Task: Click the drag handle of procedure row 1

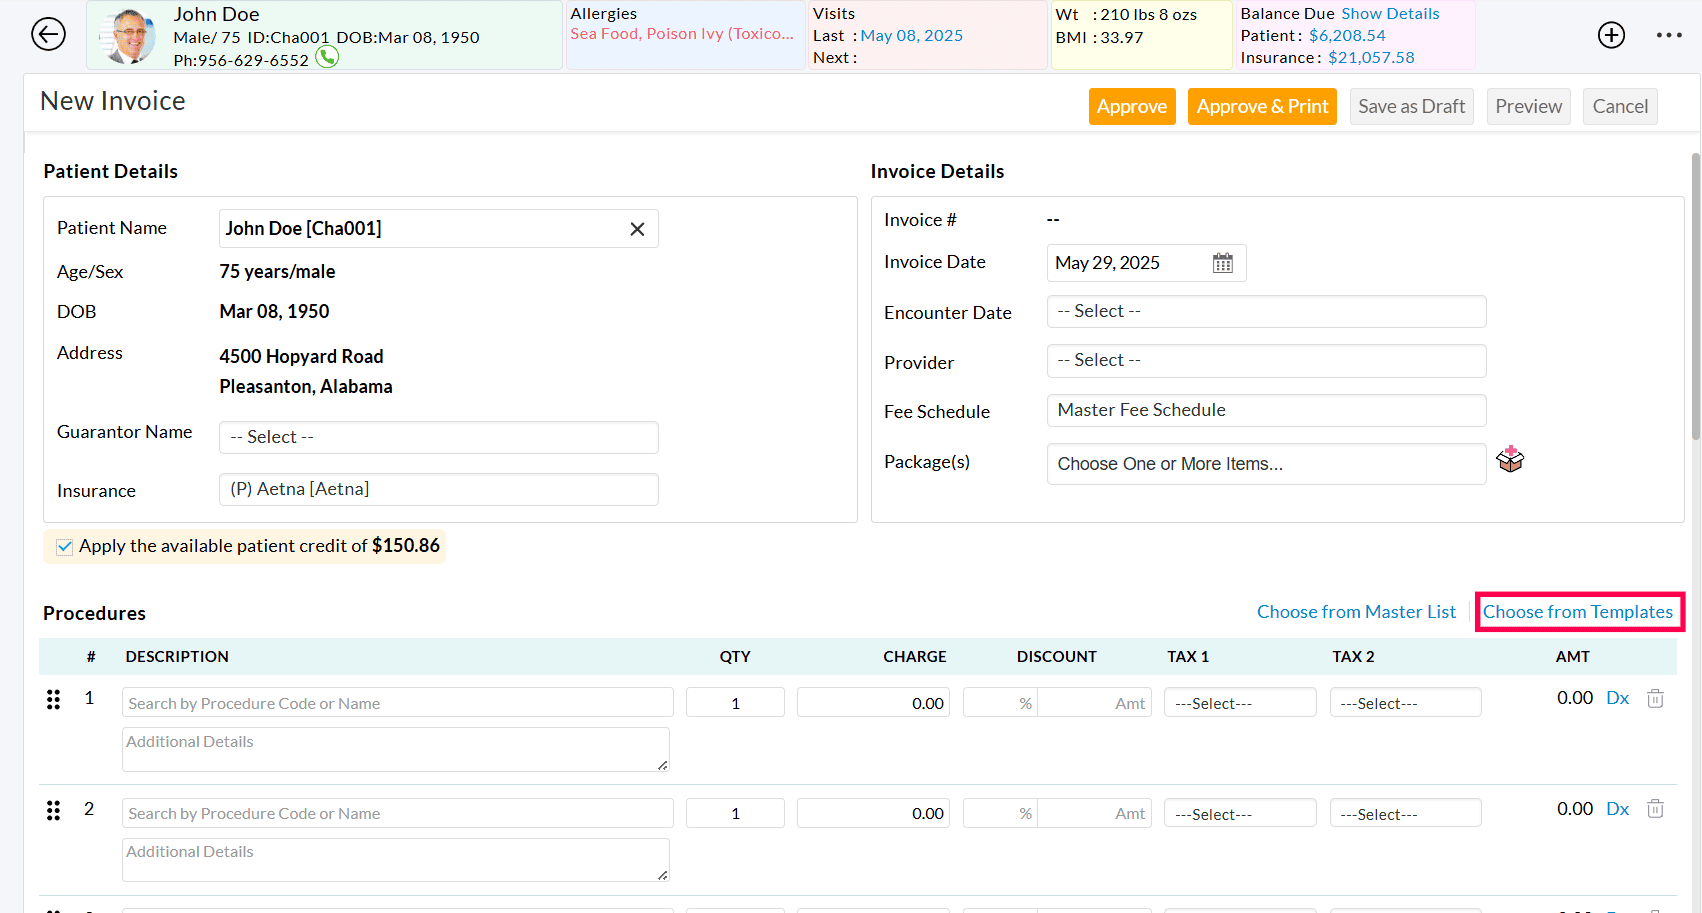Action: click(x=53, y=699)
